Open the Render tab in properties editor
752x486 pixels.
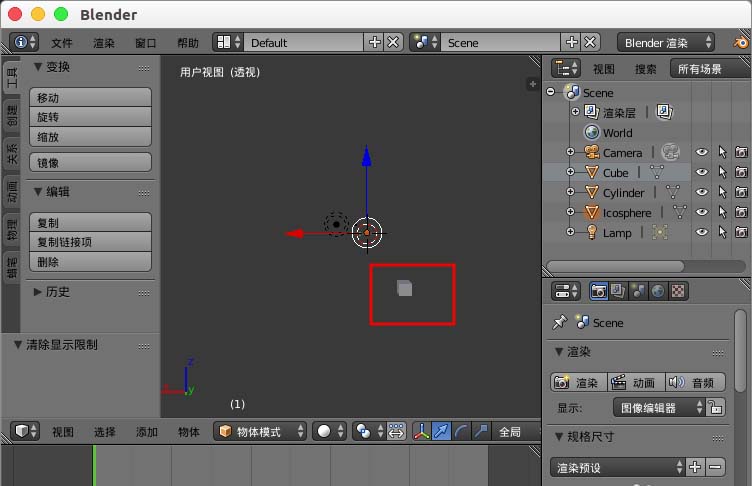[599, 291]
